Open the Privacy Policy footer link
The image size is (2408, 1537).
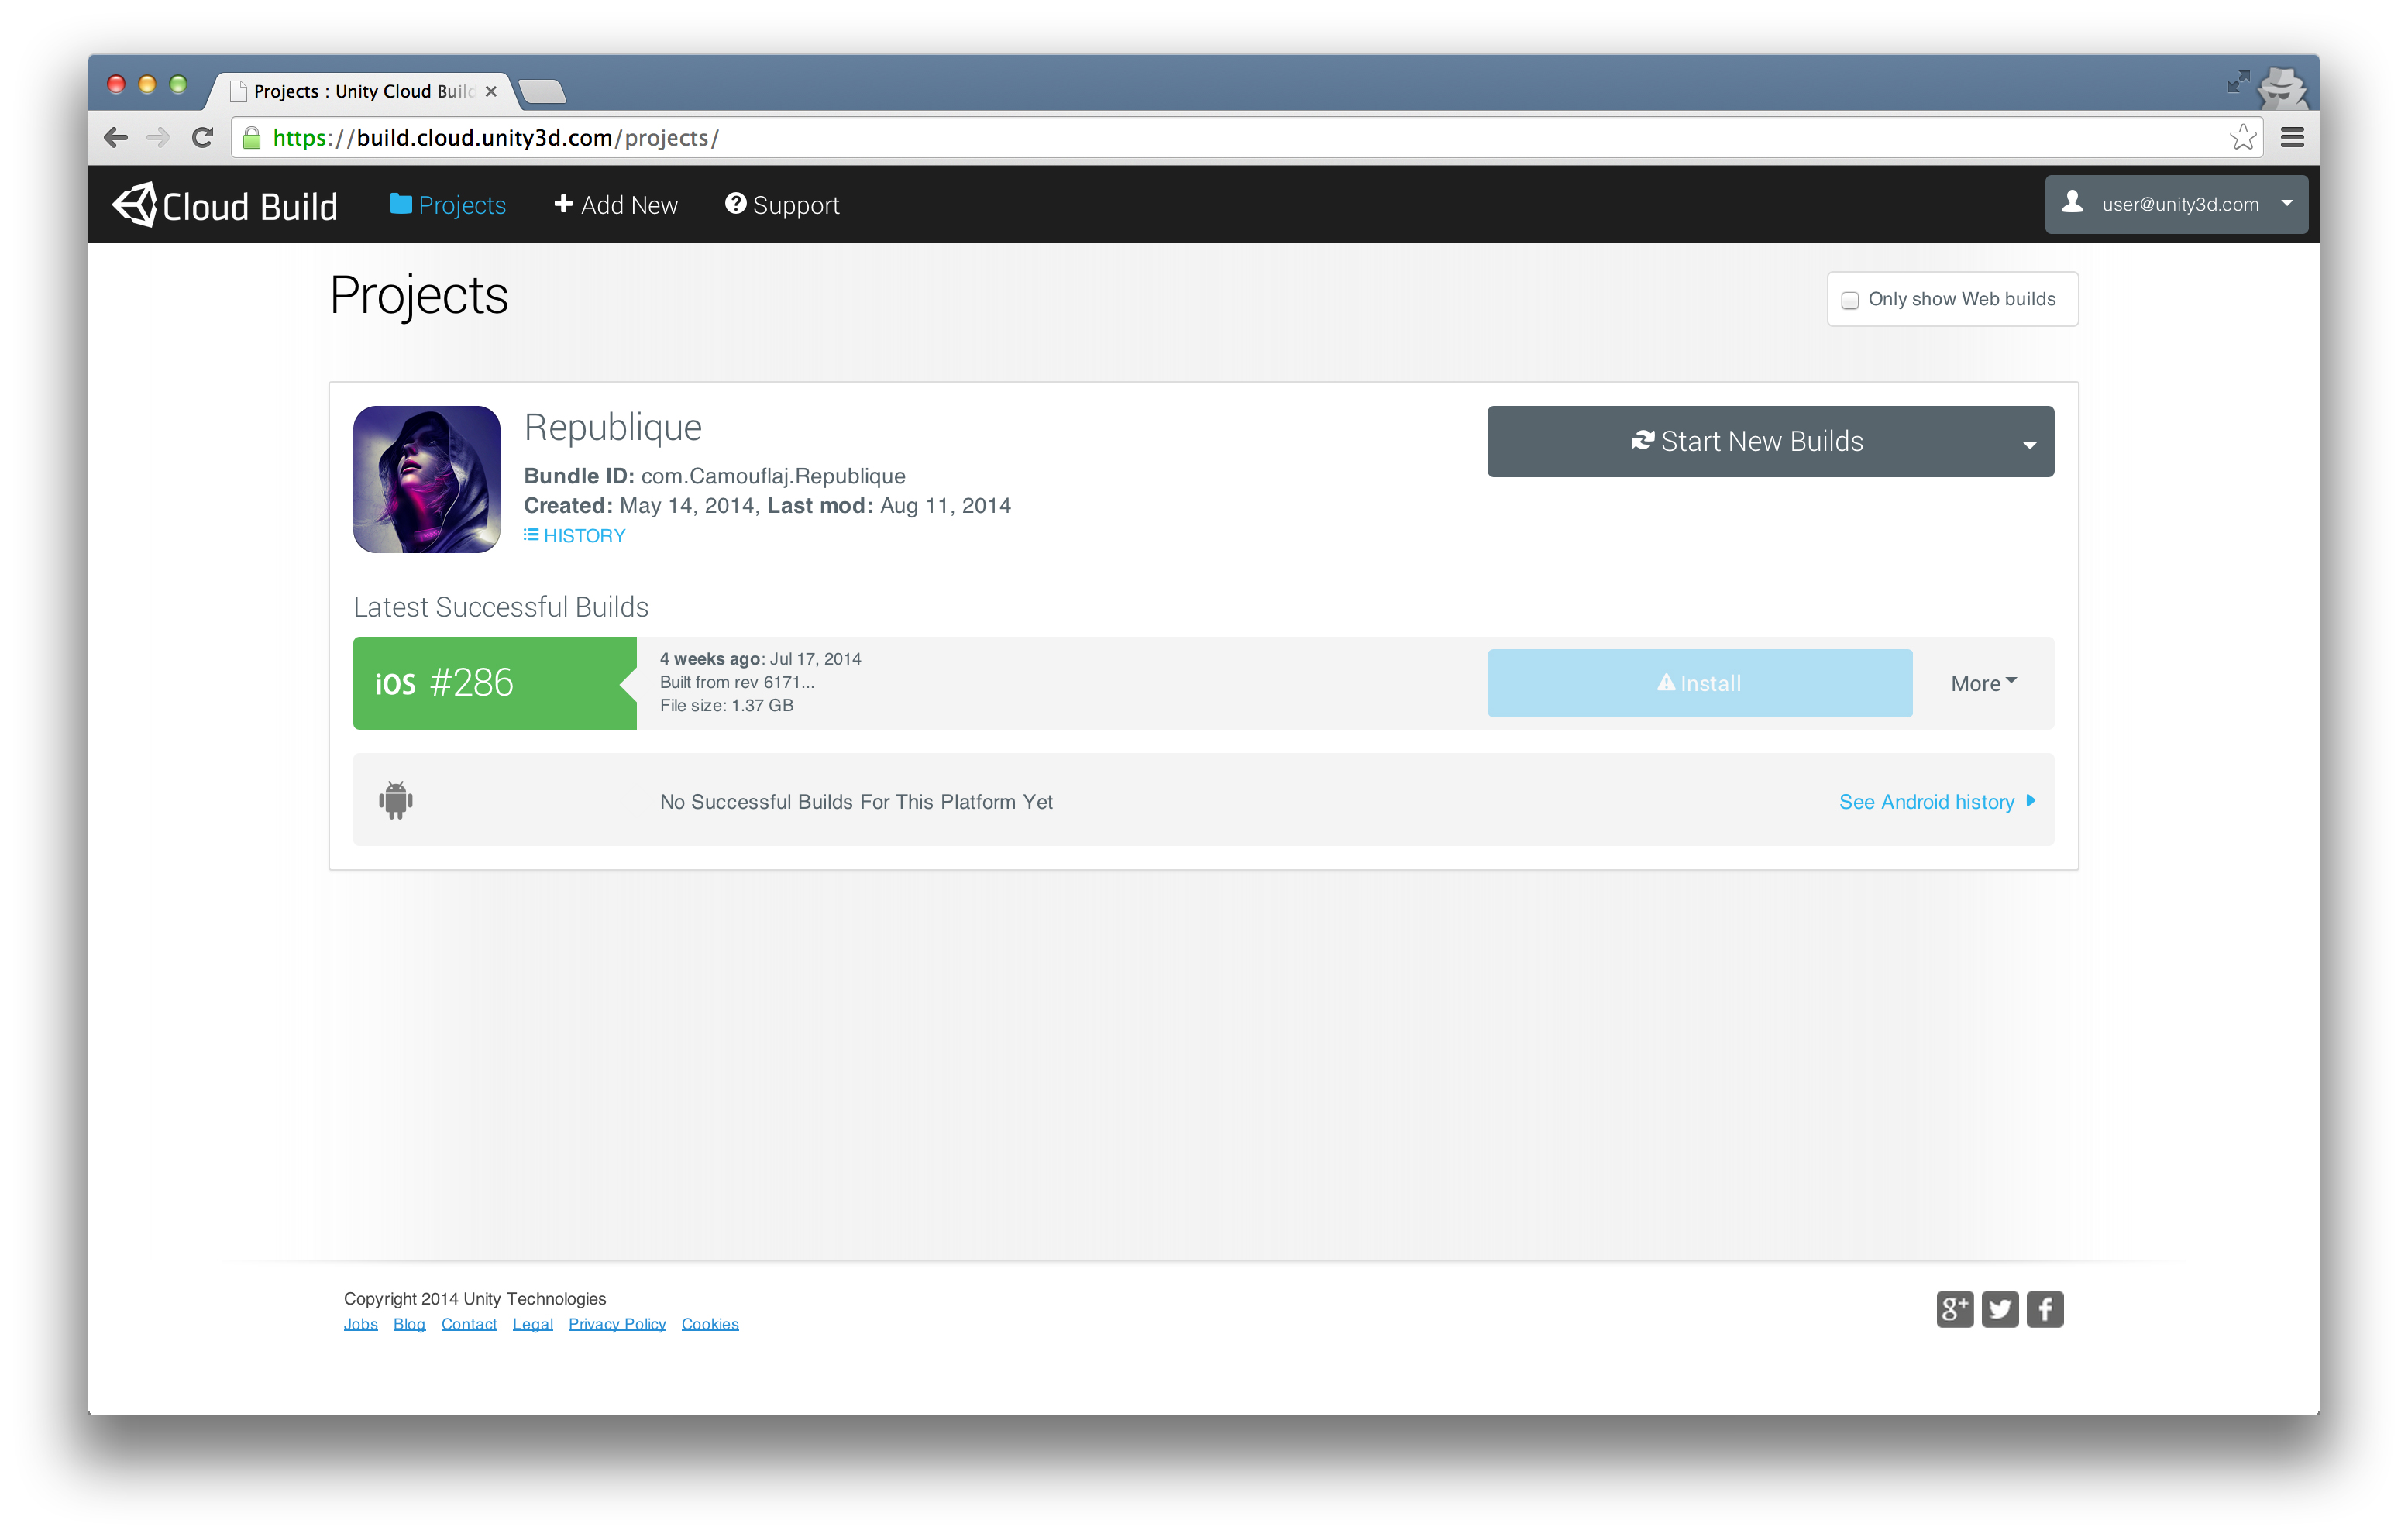pos(617,1324)
